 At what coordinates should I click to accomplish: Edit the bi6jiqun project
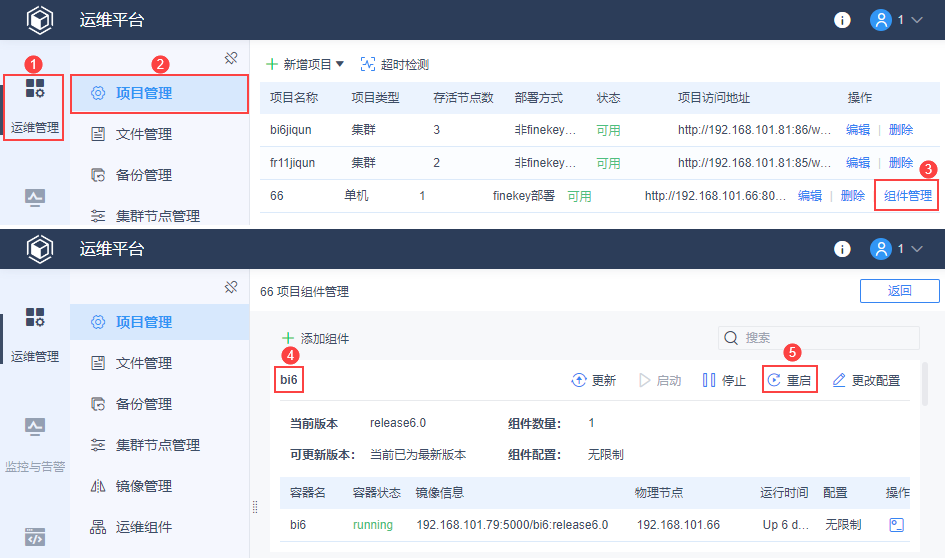(x=858, y=130)
